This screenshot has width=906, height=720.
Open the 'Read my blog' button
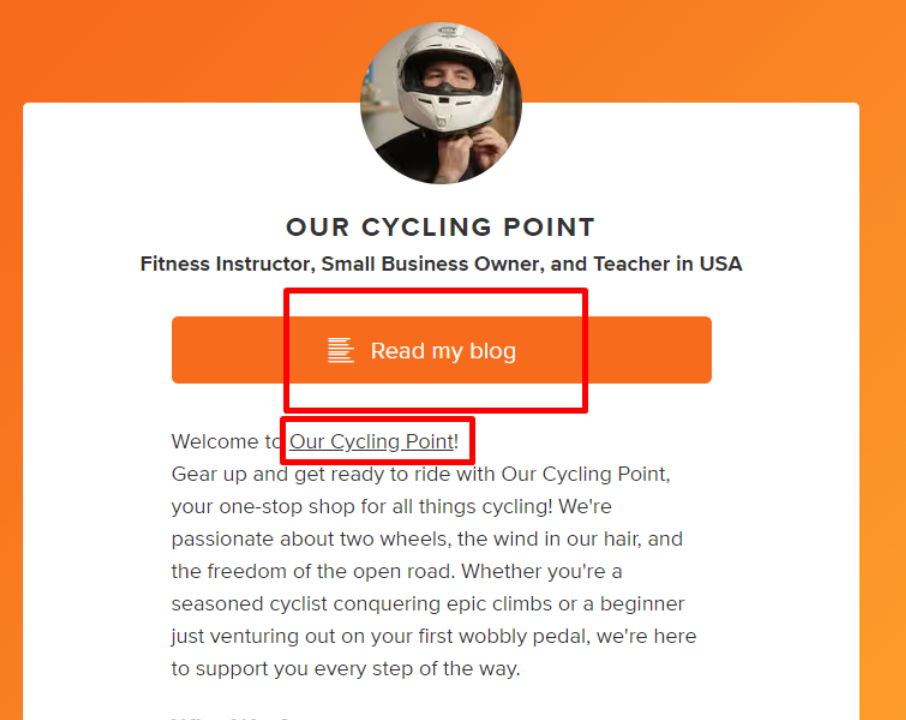pos(441,351)
